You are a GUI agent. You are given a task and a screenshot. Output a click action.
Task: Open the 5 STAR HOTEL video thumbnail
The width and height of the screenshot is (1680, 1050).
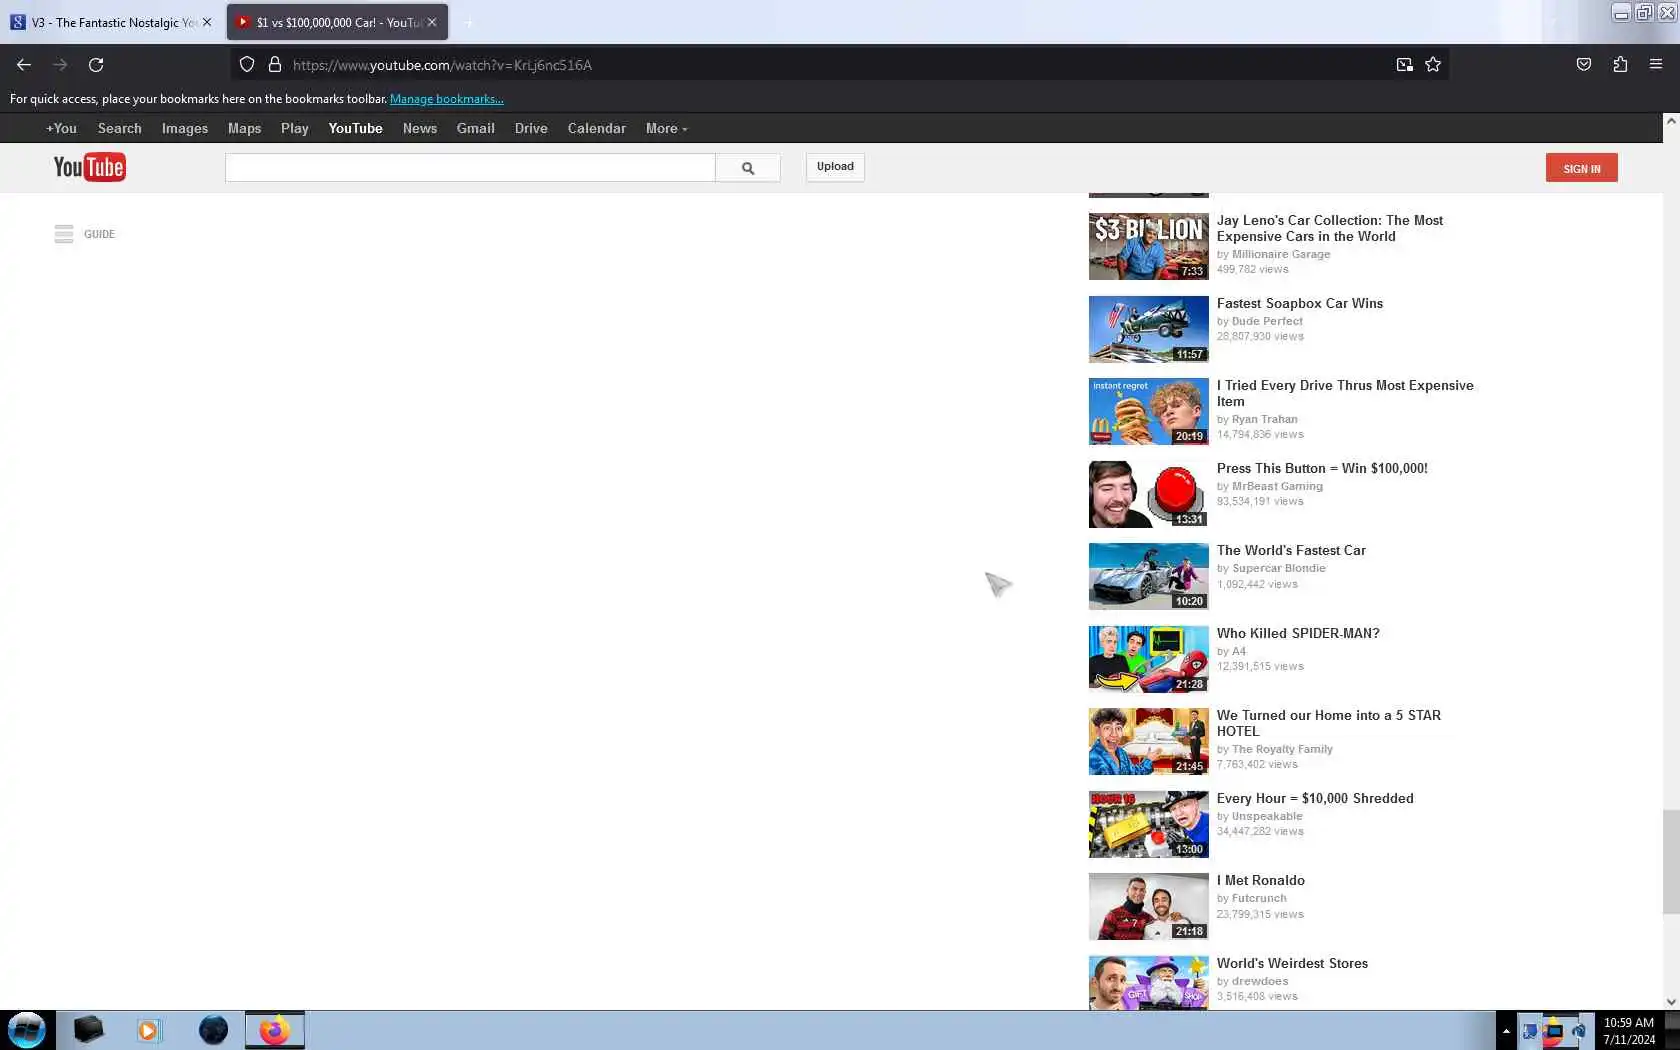[1149, 741]
